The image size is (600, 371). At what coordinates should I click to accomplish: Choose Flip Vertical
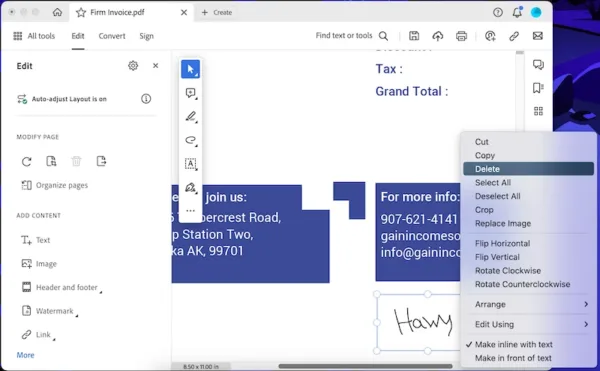[x=528, y=257]
